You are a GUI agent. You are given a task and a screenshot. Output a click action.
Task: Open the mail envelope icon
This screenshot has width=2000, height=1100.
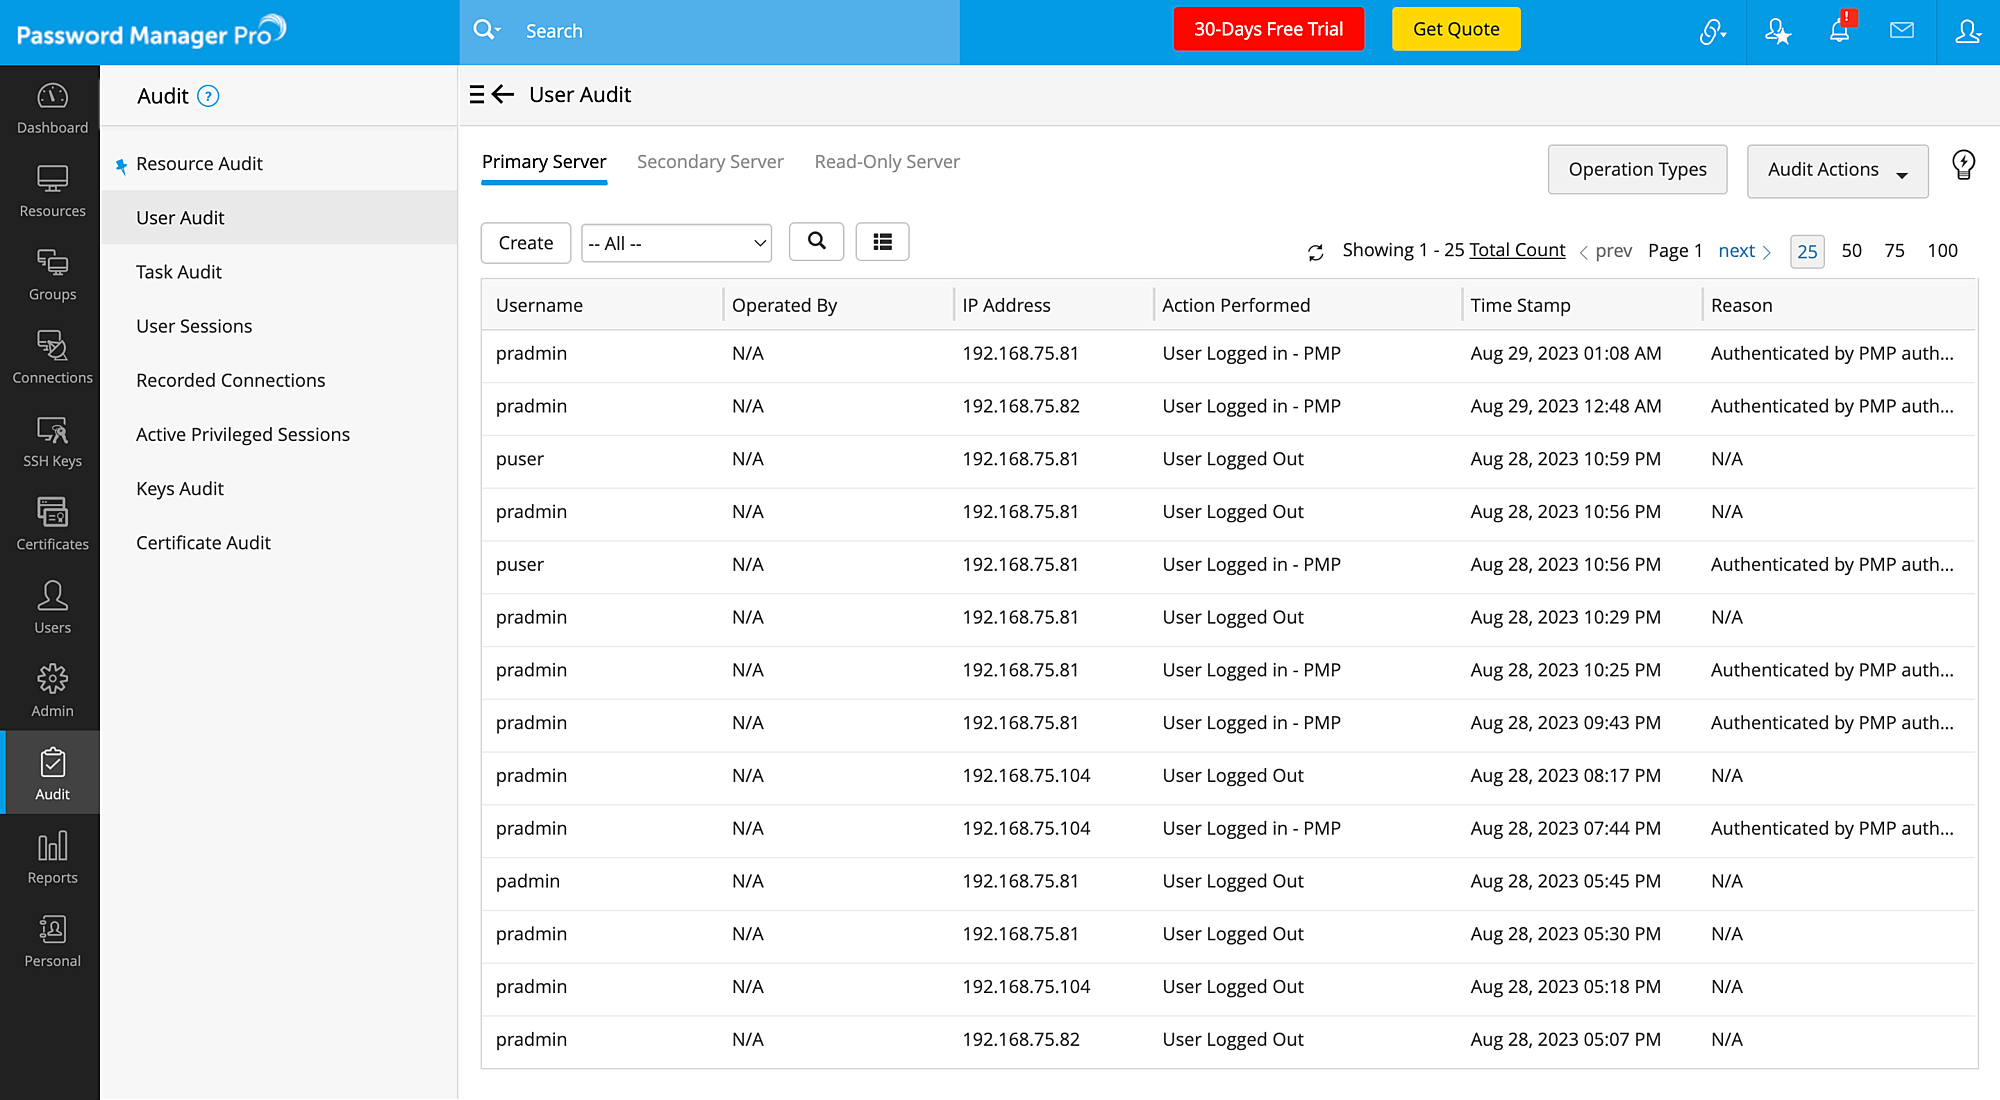pos(1901,31)
